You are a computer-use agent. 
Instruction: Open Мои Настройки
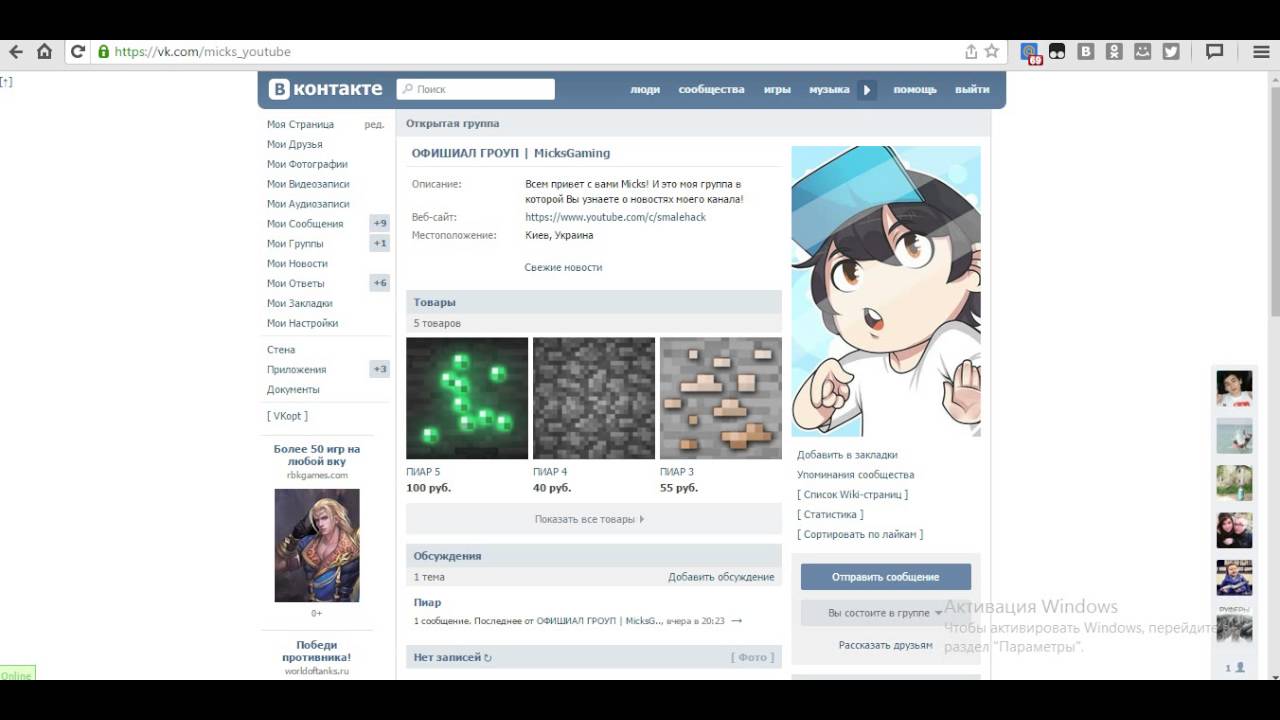coord(302,324)
